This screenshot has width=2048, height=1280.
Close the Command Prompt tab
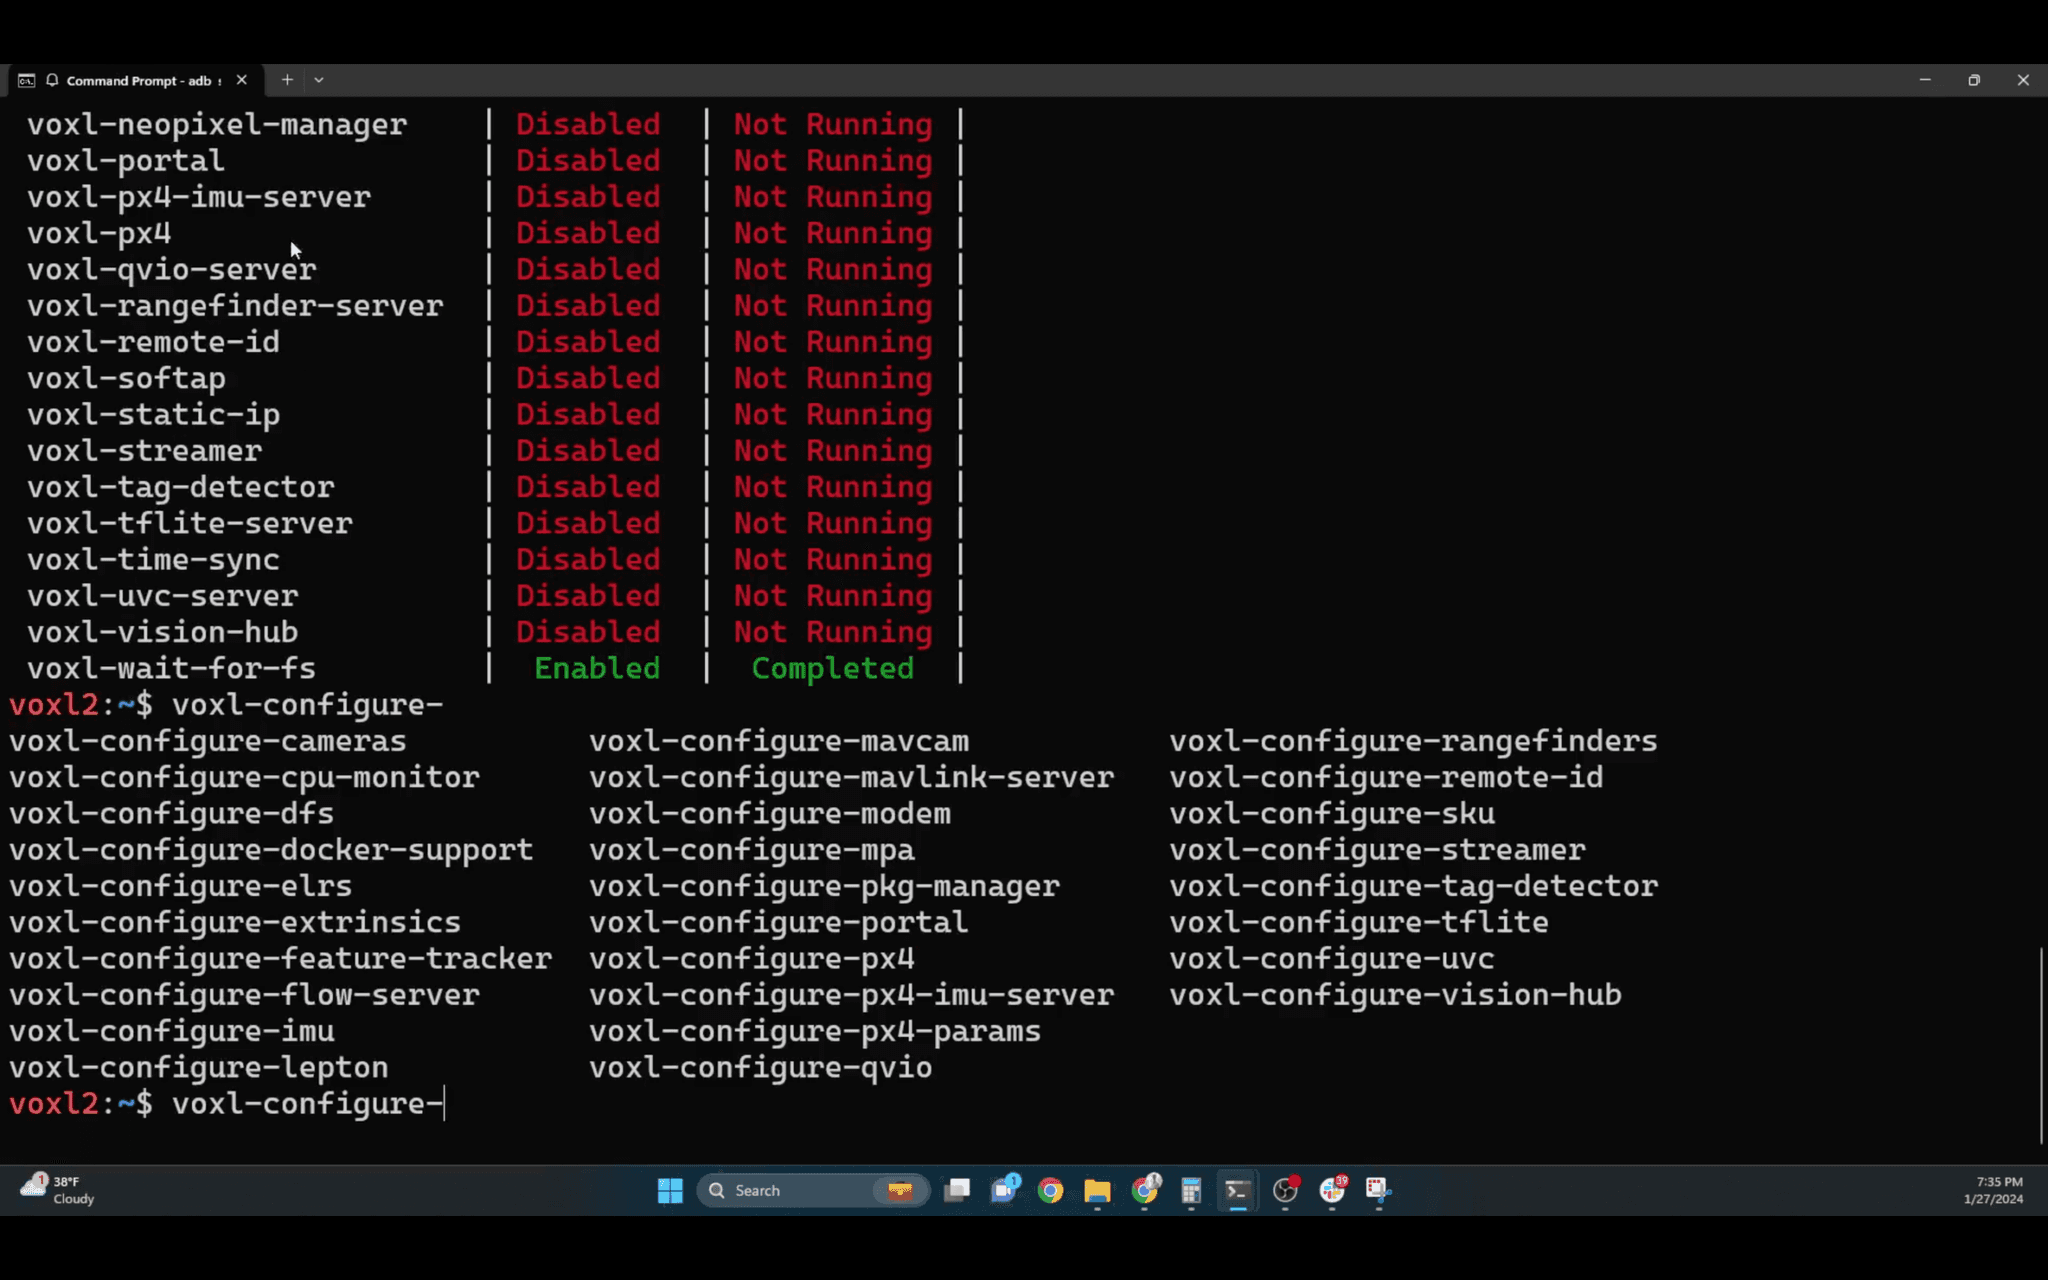click(242, 80)
